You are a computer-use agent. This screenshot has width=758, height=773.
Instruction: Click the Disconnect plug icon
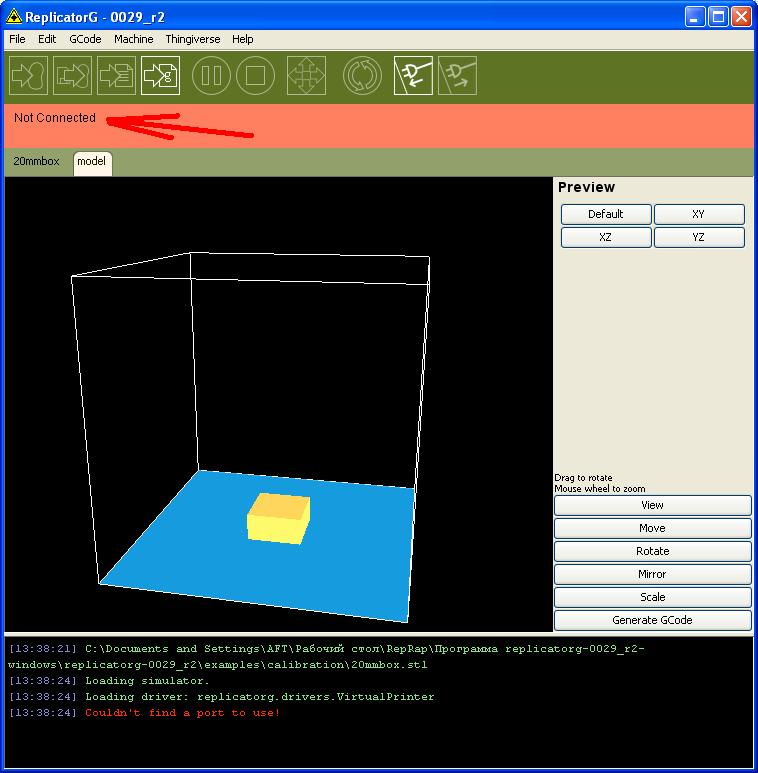coord(457,75)
